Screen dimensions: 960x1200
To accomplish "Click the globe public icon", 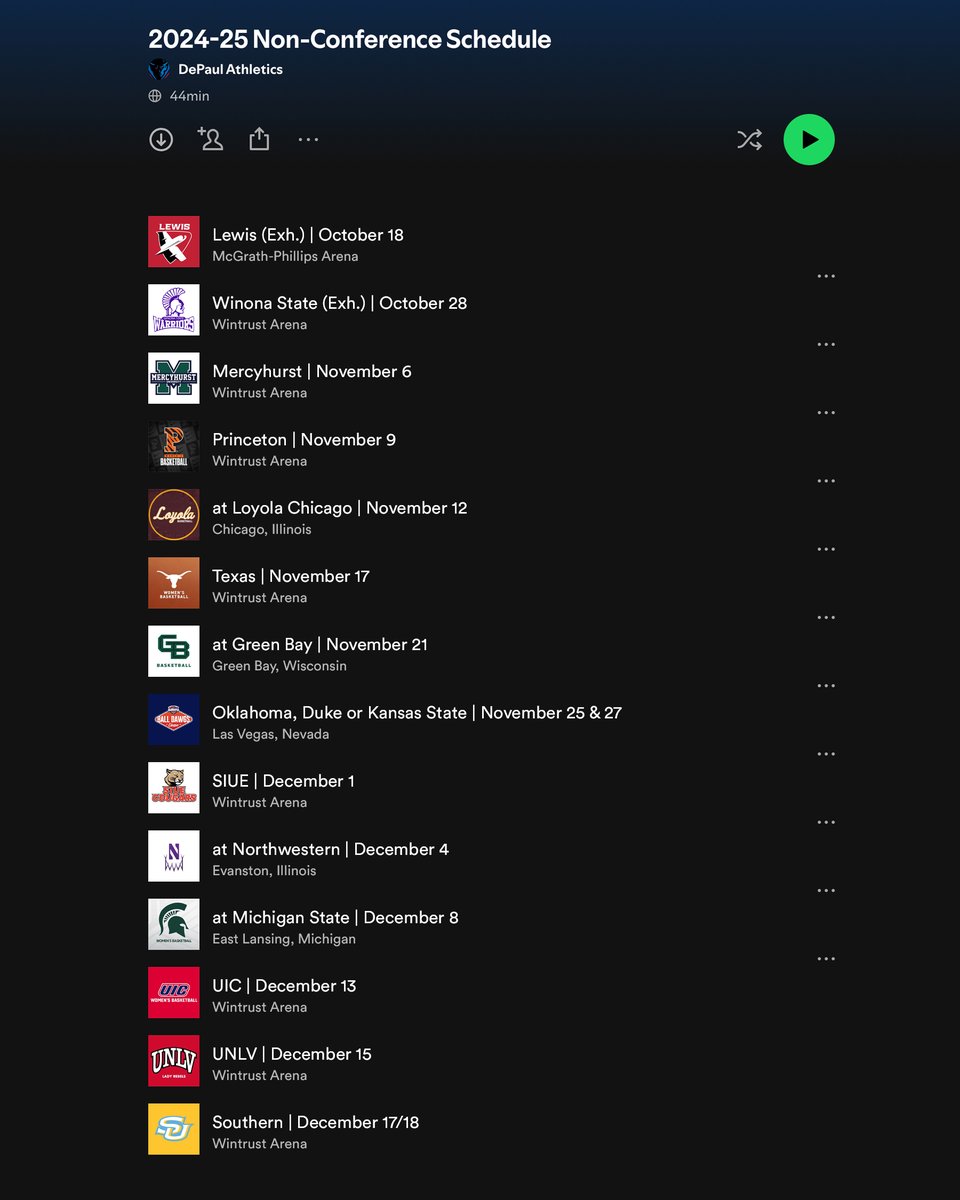I will pos(155,96).
